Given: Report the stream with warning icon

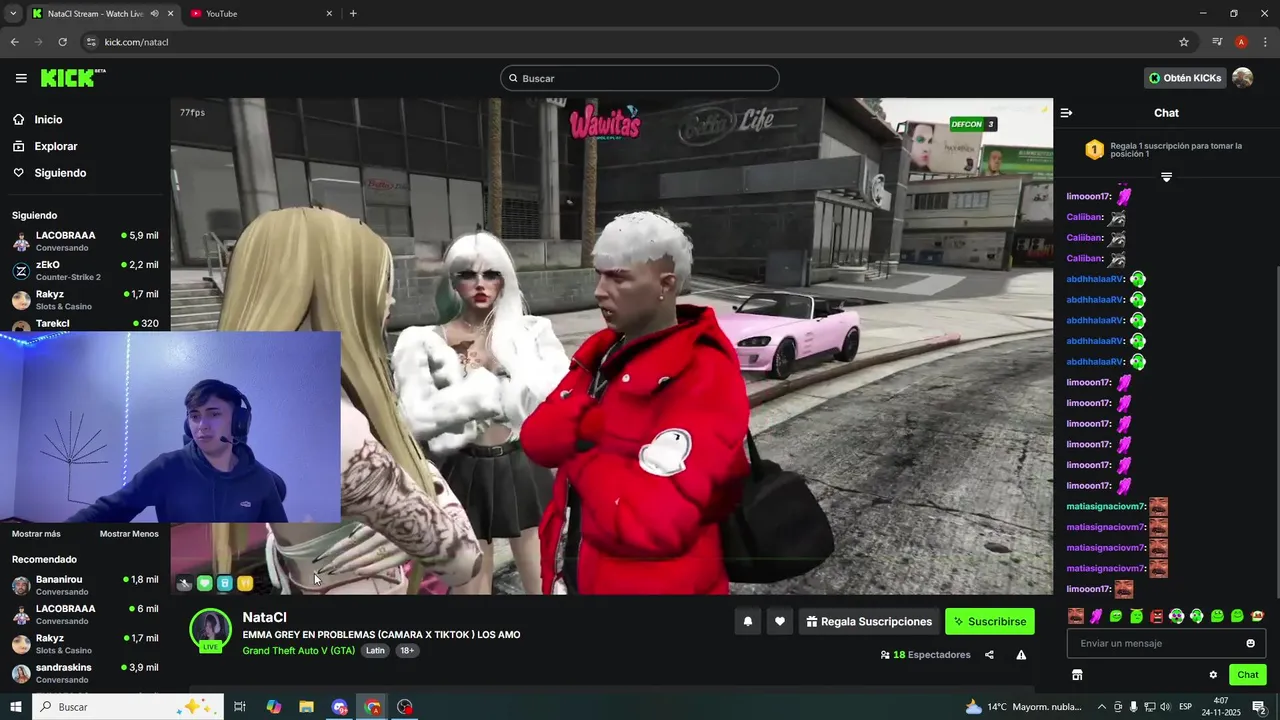Looking at the screenshot, I should click(x=1021, y=655).
